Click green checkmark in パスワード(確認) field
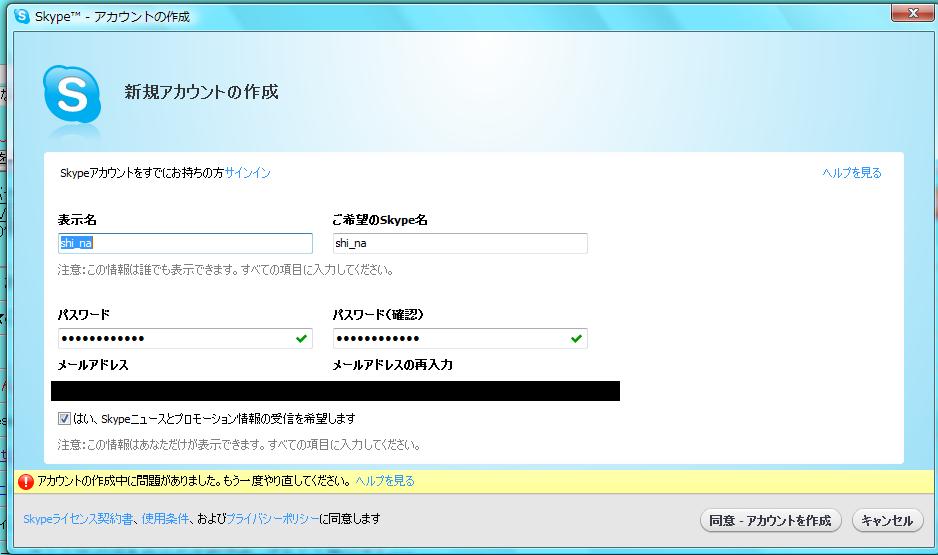 pyautogui.click(x=576, y=339)
